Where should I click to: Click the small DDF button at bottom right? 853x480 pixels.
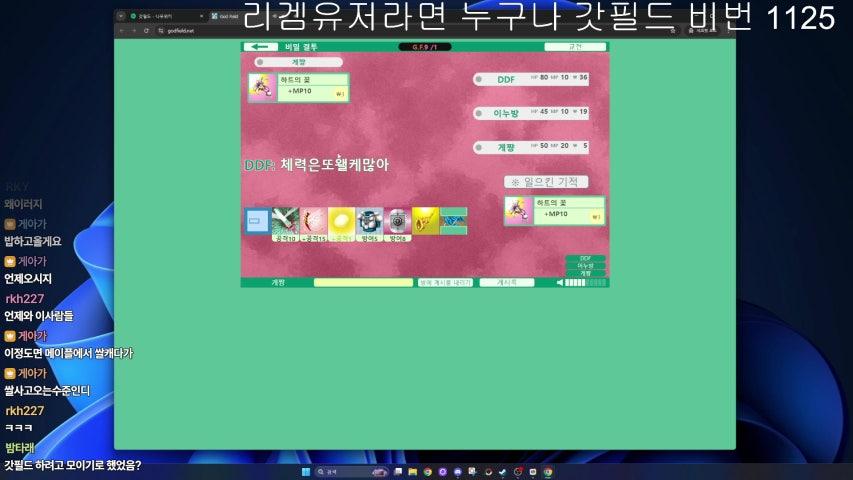[585, 259]
